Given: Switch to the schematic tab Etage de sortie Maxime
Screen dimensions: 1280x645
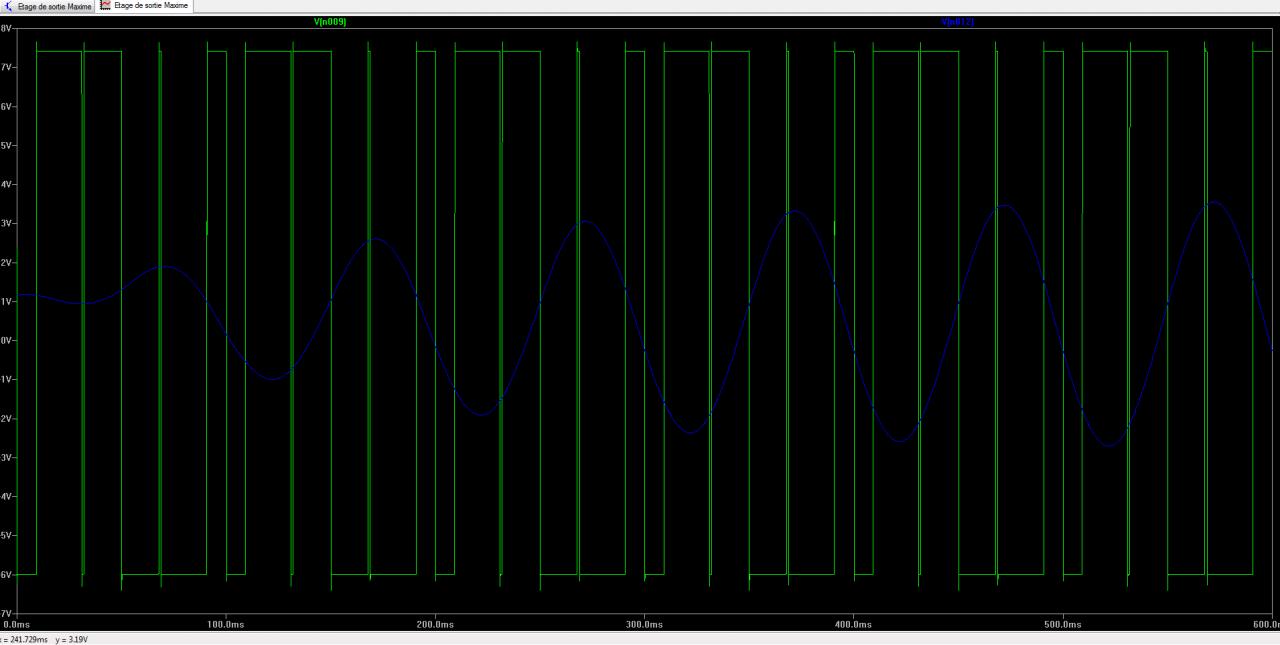Looking at the screenshot, I should [x=47, y=6].
